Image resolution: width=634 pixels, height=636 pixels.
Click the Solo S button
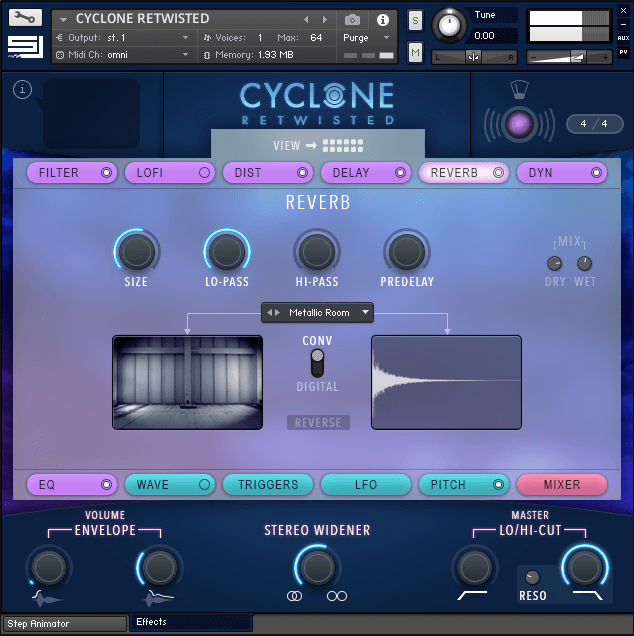coord(415,21)
